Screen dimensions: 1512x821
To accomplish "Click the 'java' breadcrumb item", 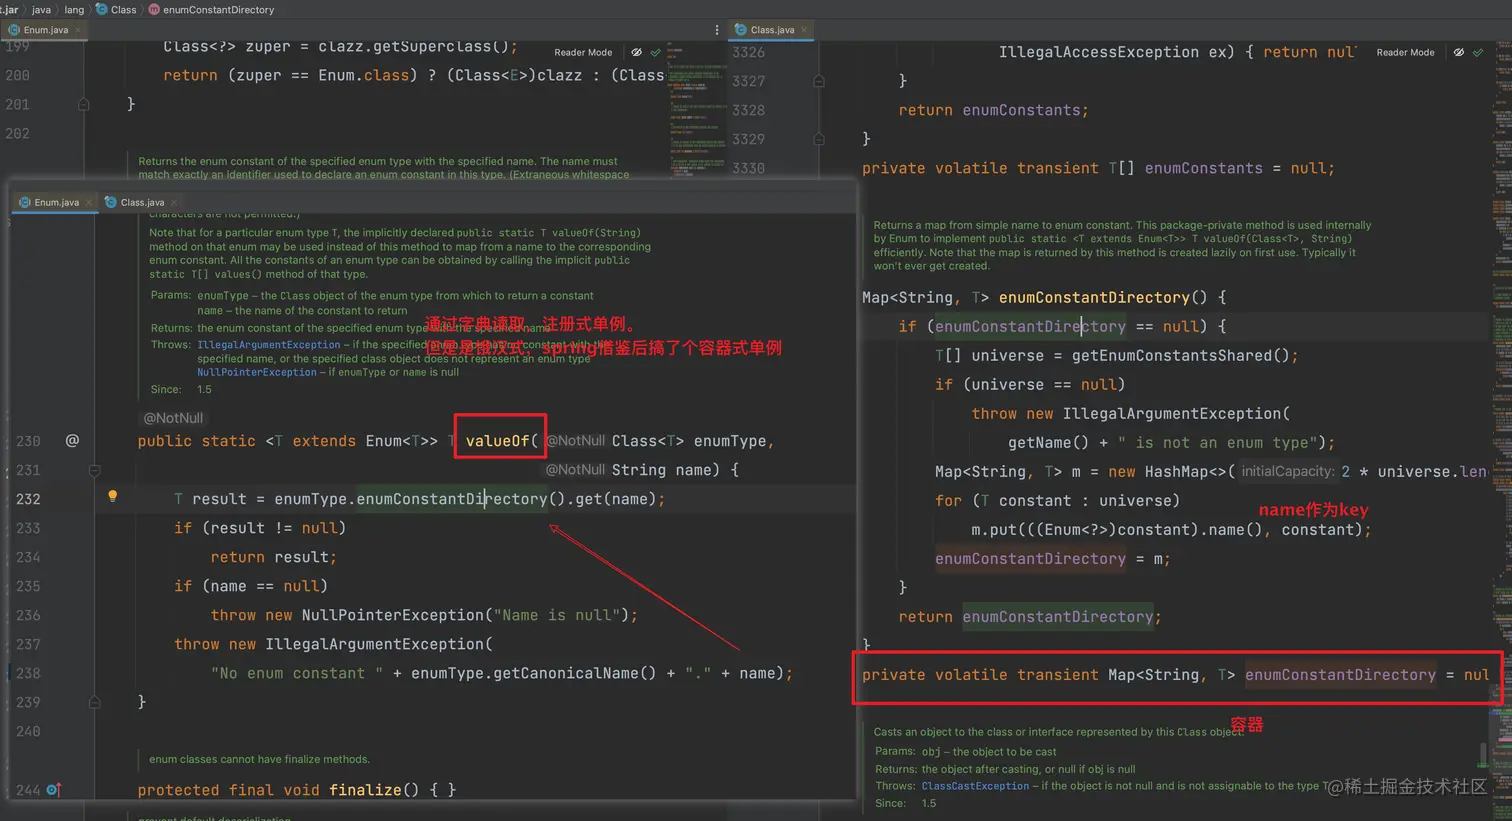I will click(41, 9).
